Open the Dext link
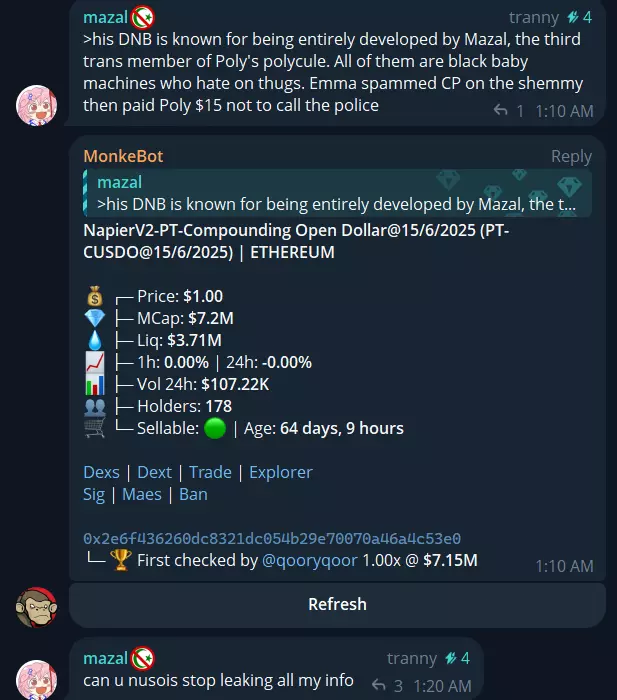 coord(154,472)
